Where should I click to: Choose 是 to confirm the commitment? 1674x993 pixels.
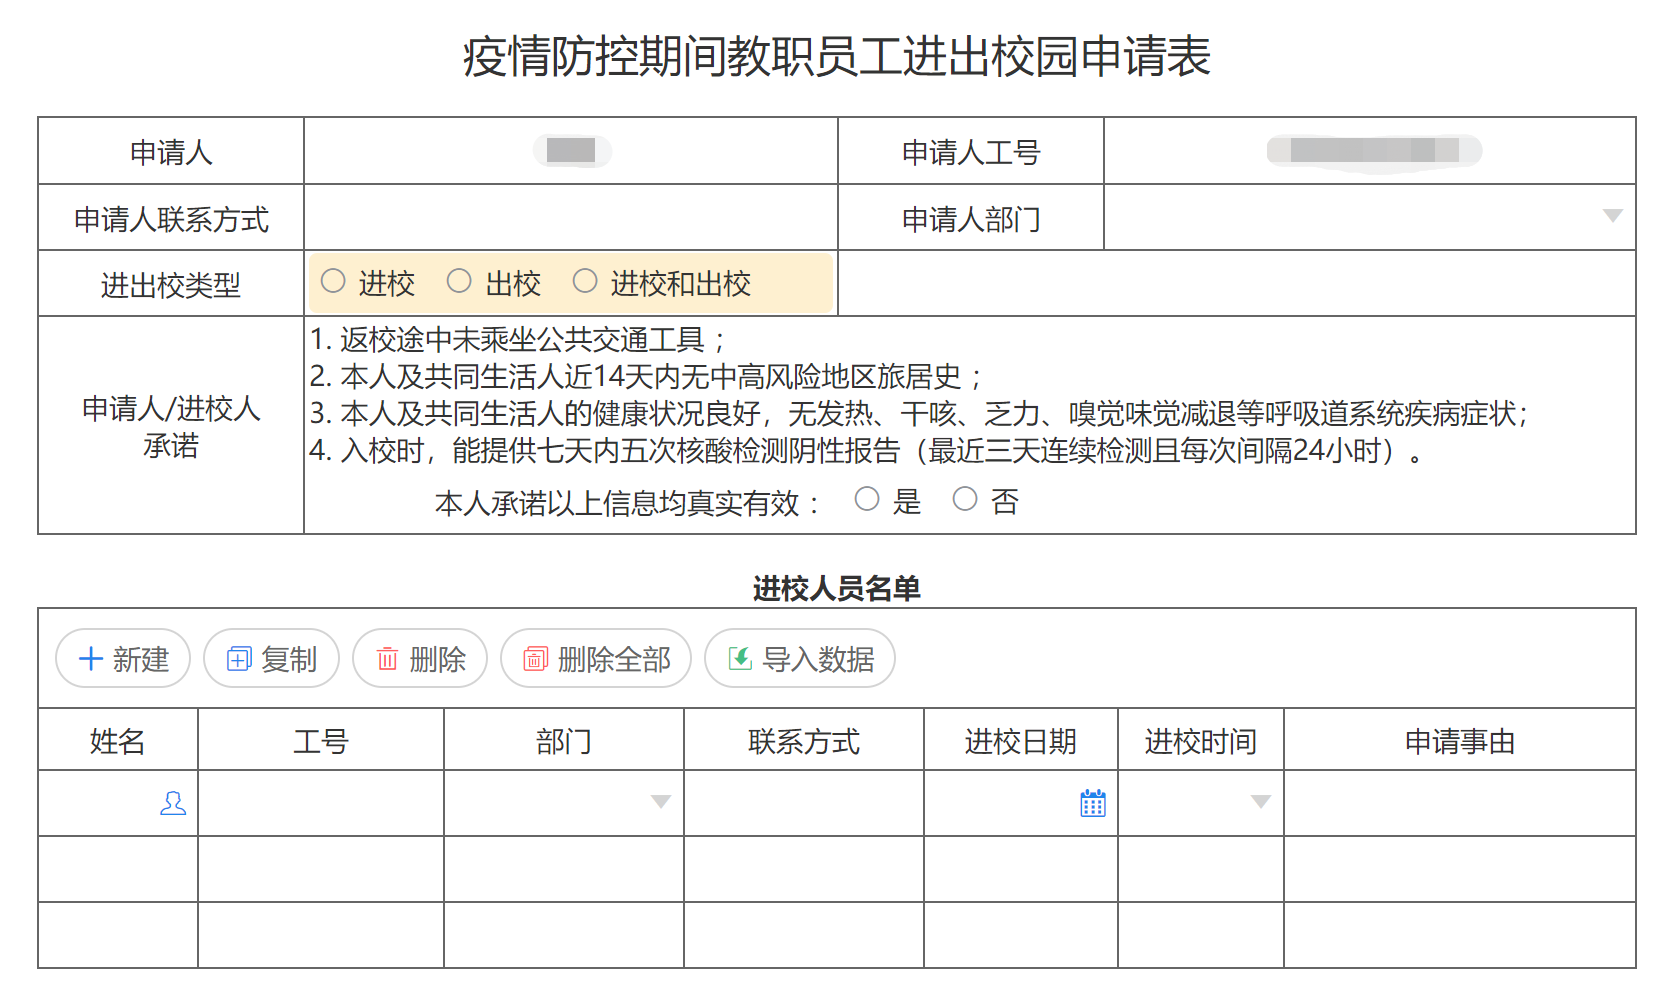867,499
